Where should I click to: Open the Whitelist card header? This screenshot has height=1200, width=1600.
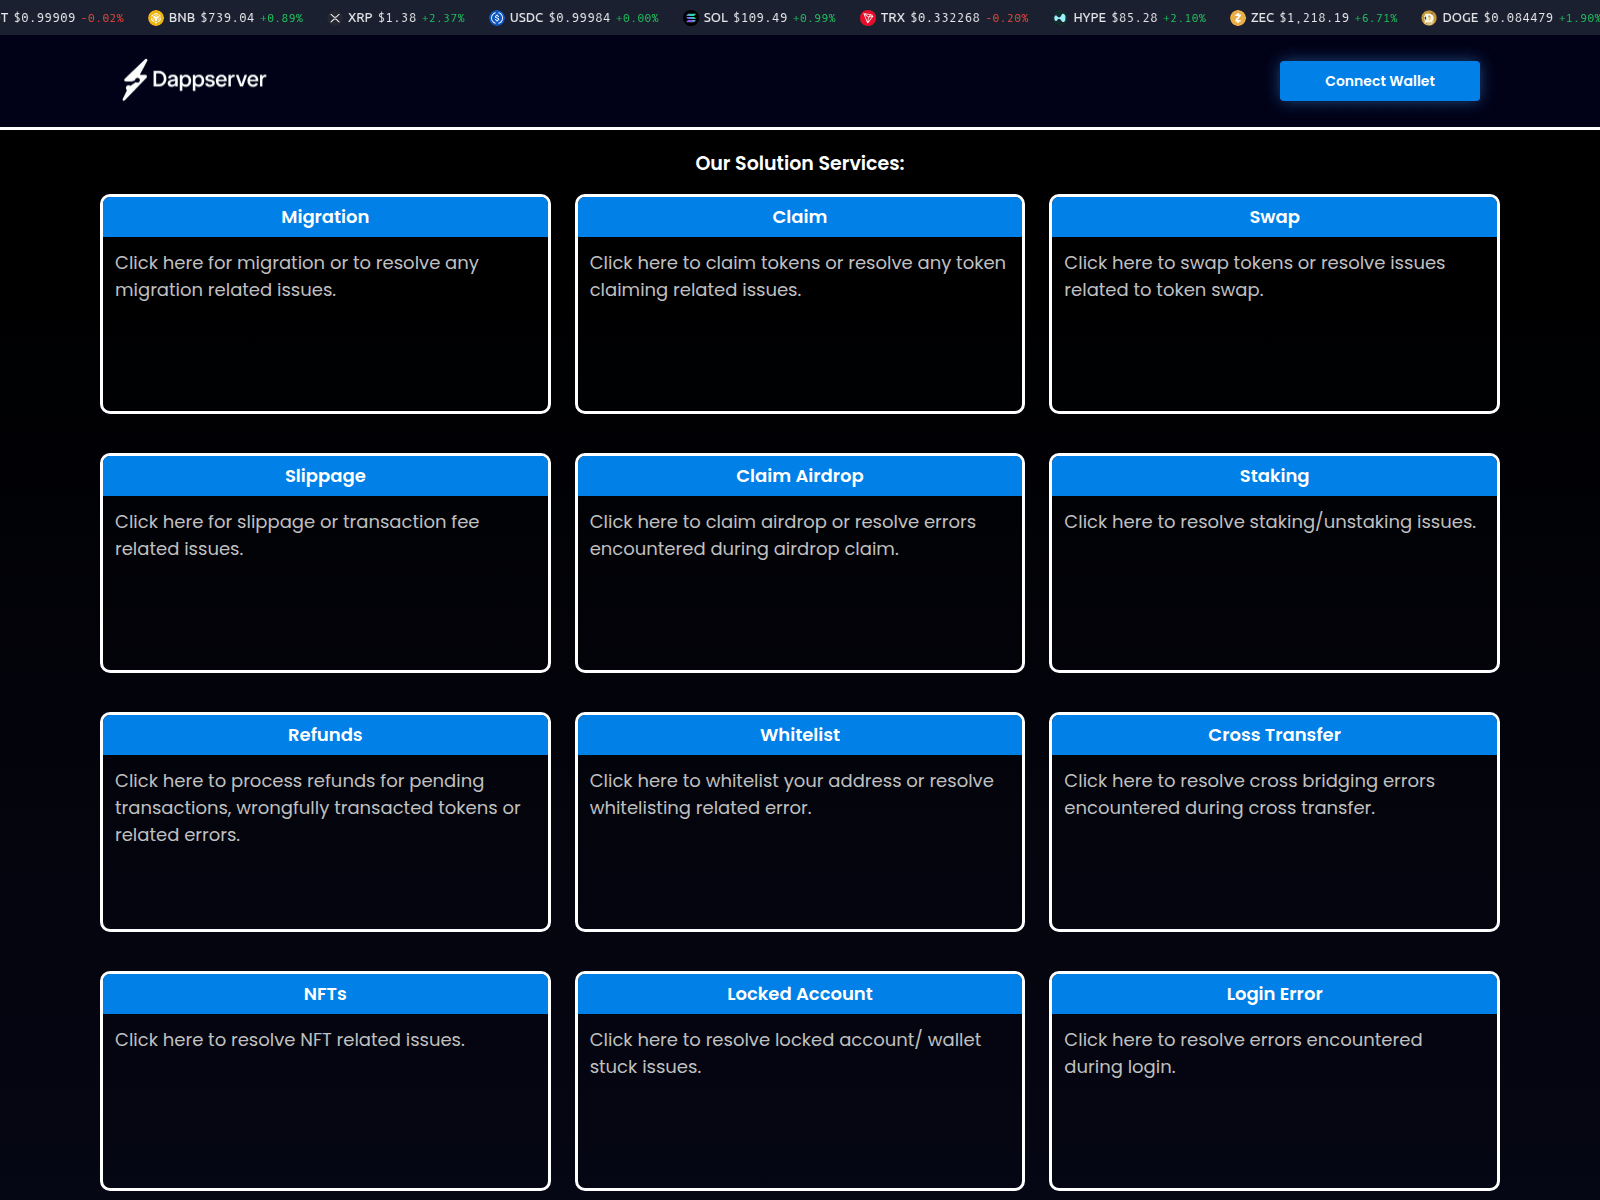click(800, 735)
